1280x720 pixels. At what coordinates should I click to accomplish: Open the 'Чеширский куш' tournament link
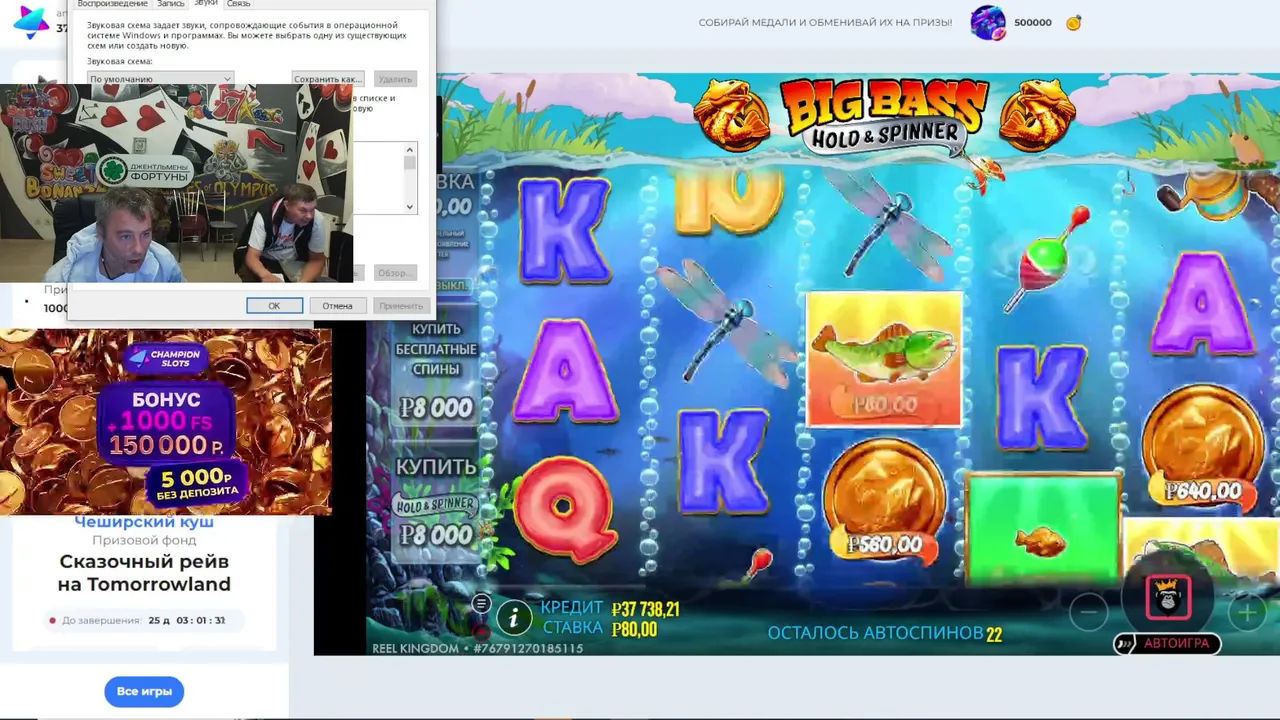click(x=144, y=522)
